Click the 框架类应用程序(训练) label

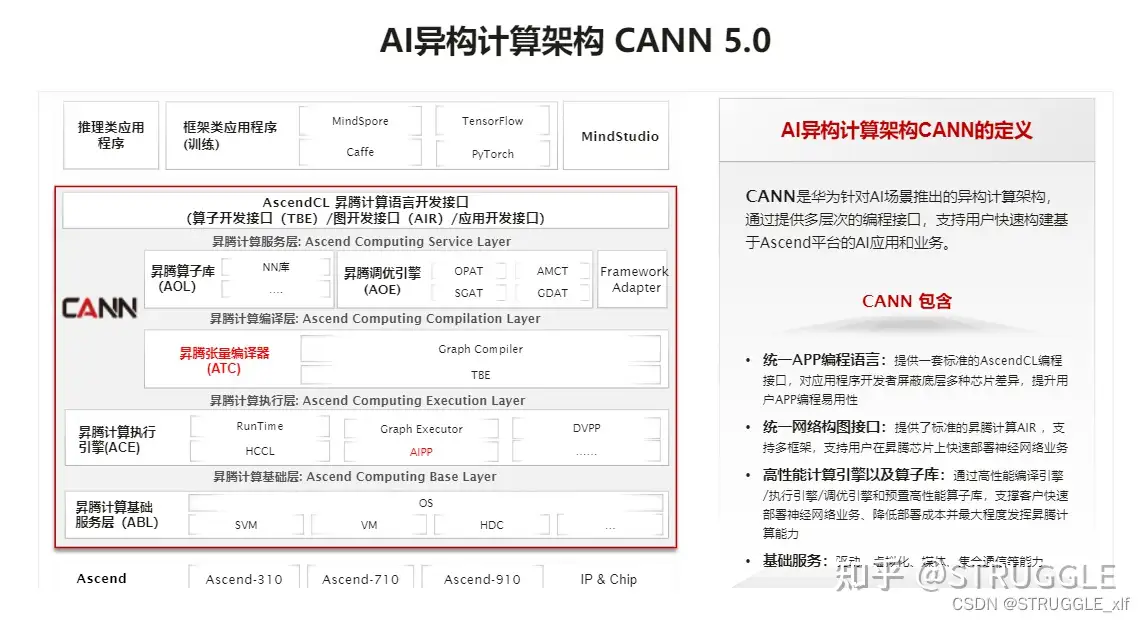pyautogui.click(x=229, y=136)
